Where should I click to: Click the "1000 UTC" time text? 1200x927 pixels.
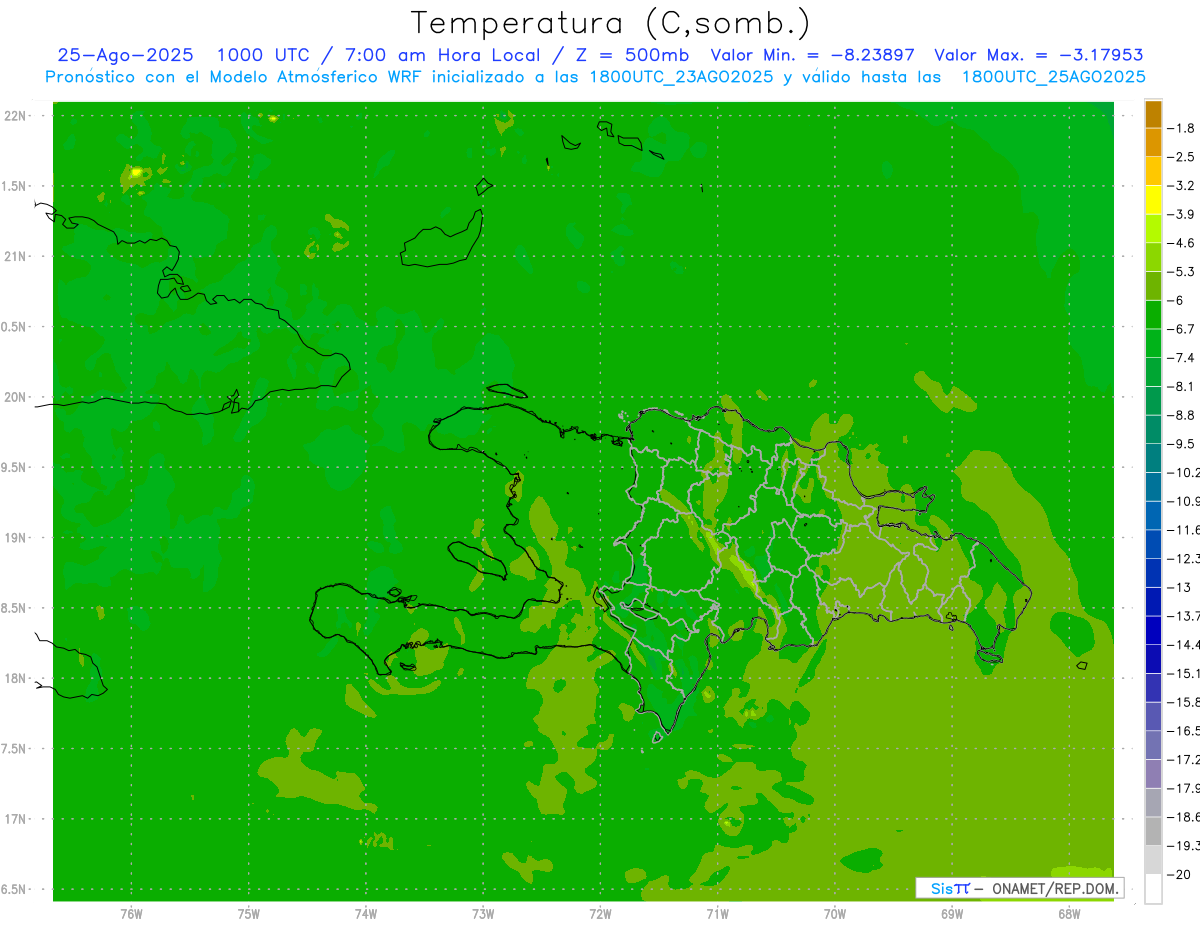[x=263, y=55]
